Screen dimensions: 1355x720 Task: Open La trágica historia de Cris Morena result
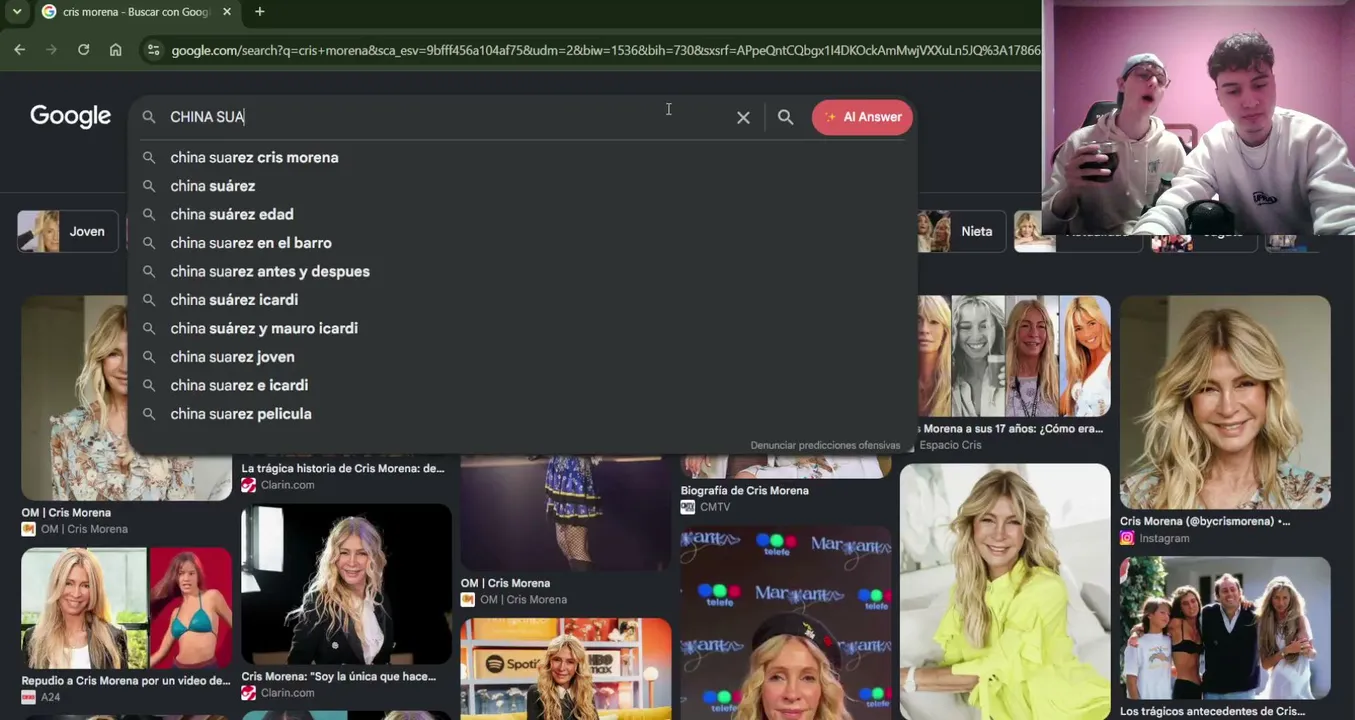pos(343,468)
